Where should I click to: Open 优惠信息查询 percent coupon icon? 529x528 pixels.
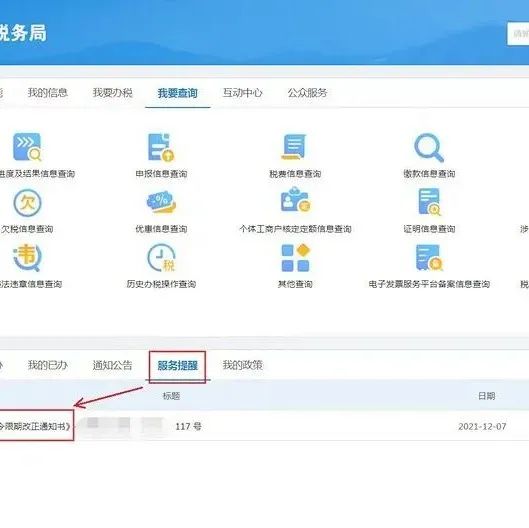161,202
